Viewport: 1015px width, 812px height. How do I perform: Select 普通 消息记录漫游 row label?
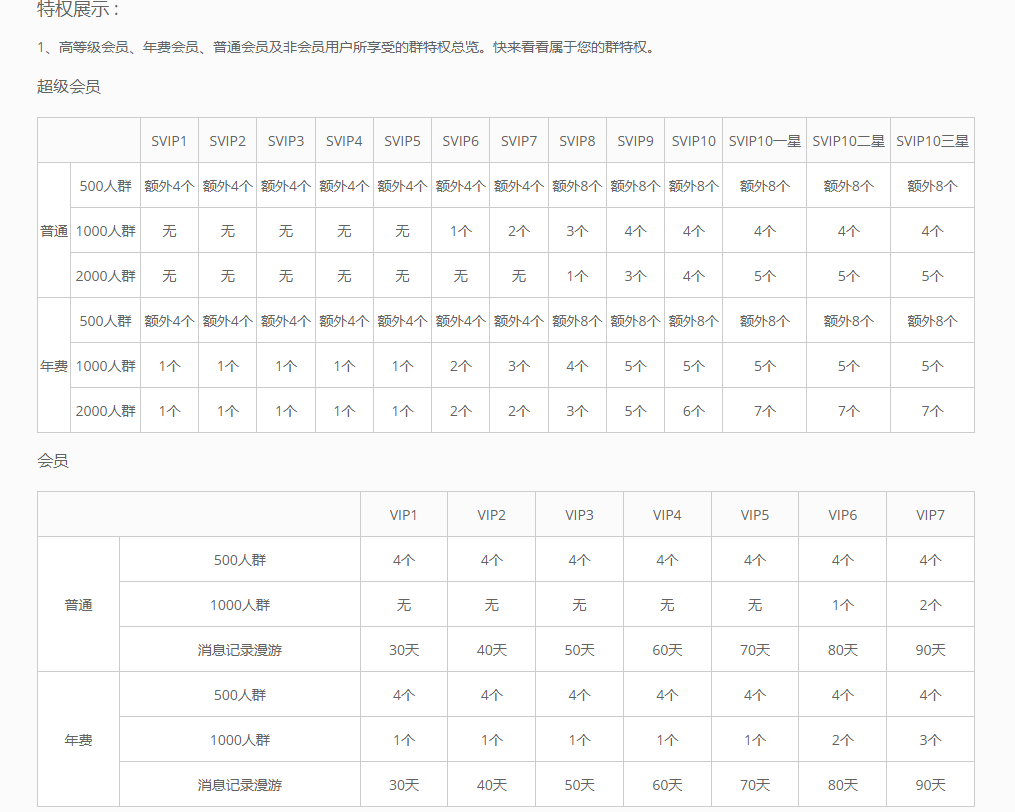(x=240, y=650)
